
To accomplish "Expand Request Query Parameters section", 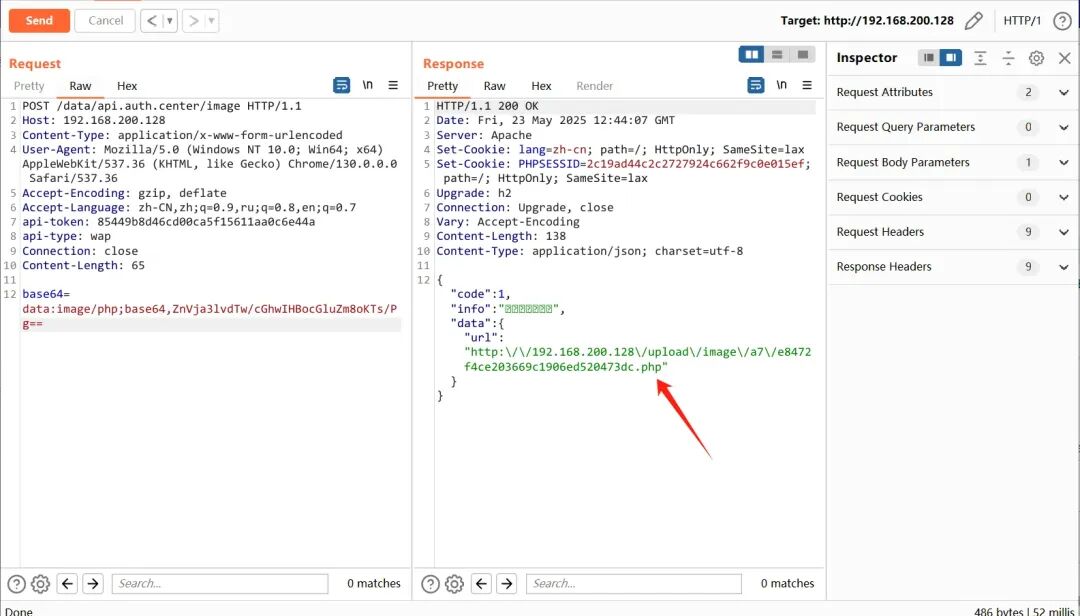I will coord(953,127).
